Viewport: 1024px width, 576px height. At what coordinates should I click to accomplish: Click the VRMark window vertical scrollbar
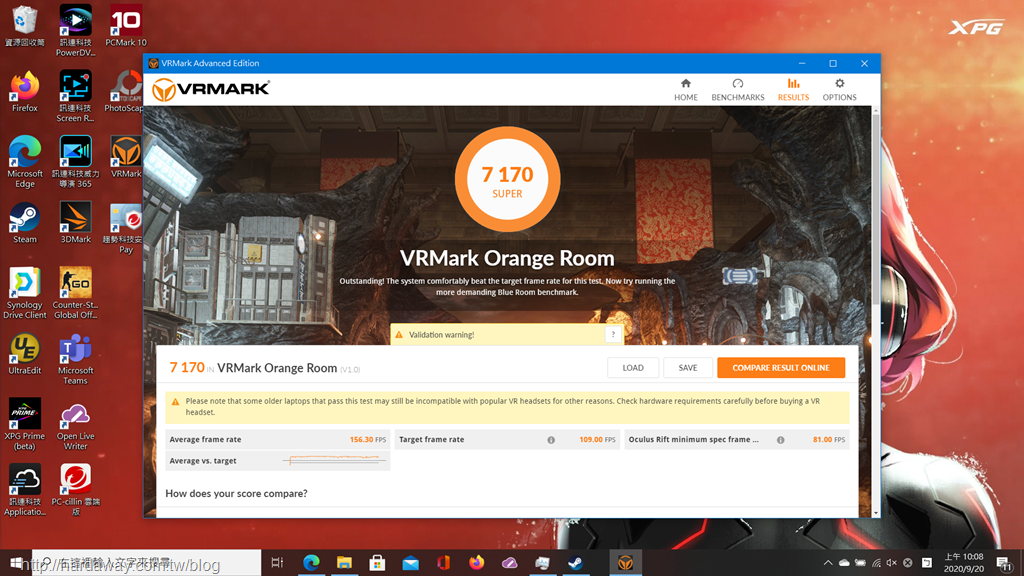click(x=876, y=209)
